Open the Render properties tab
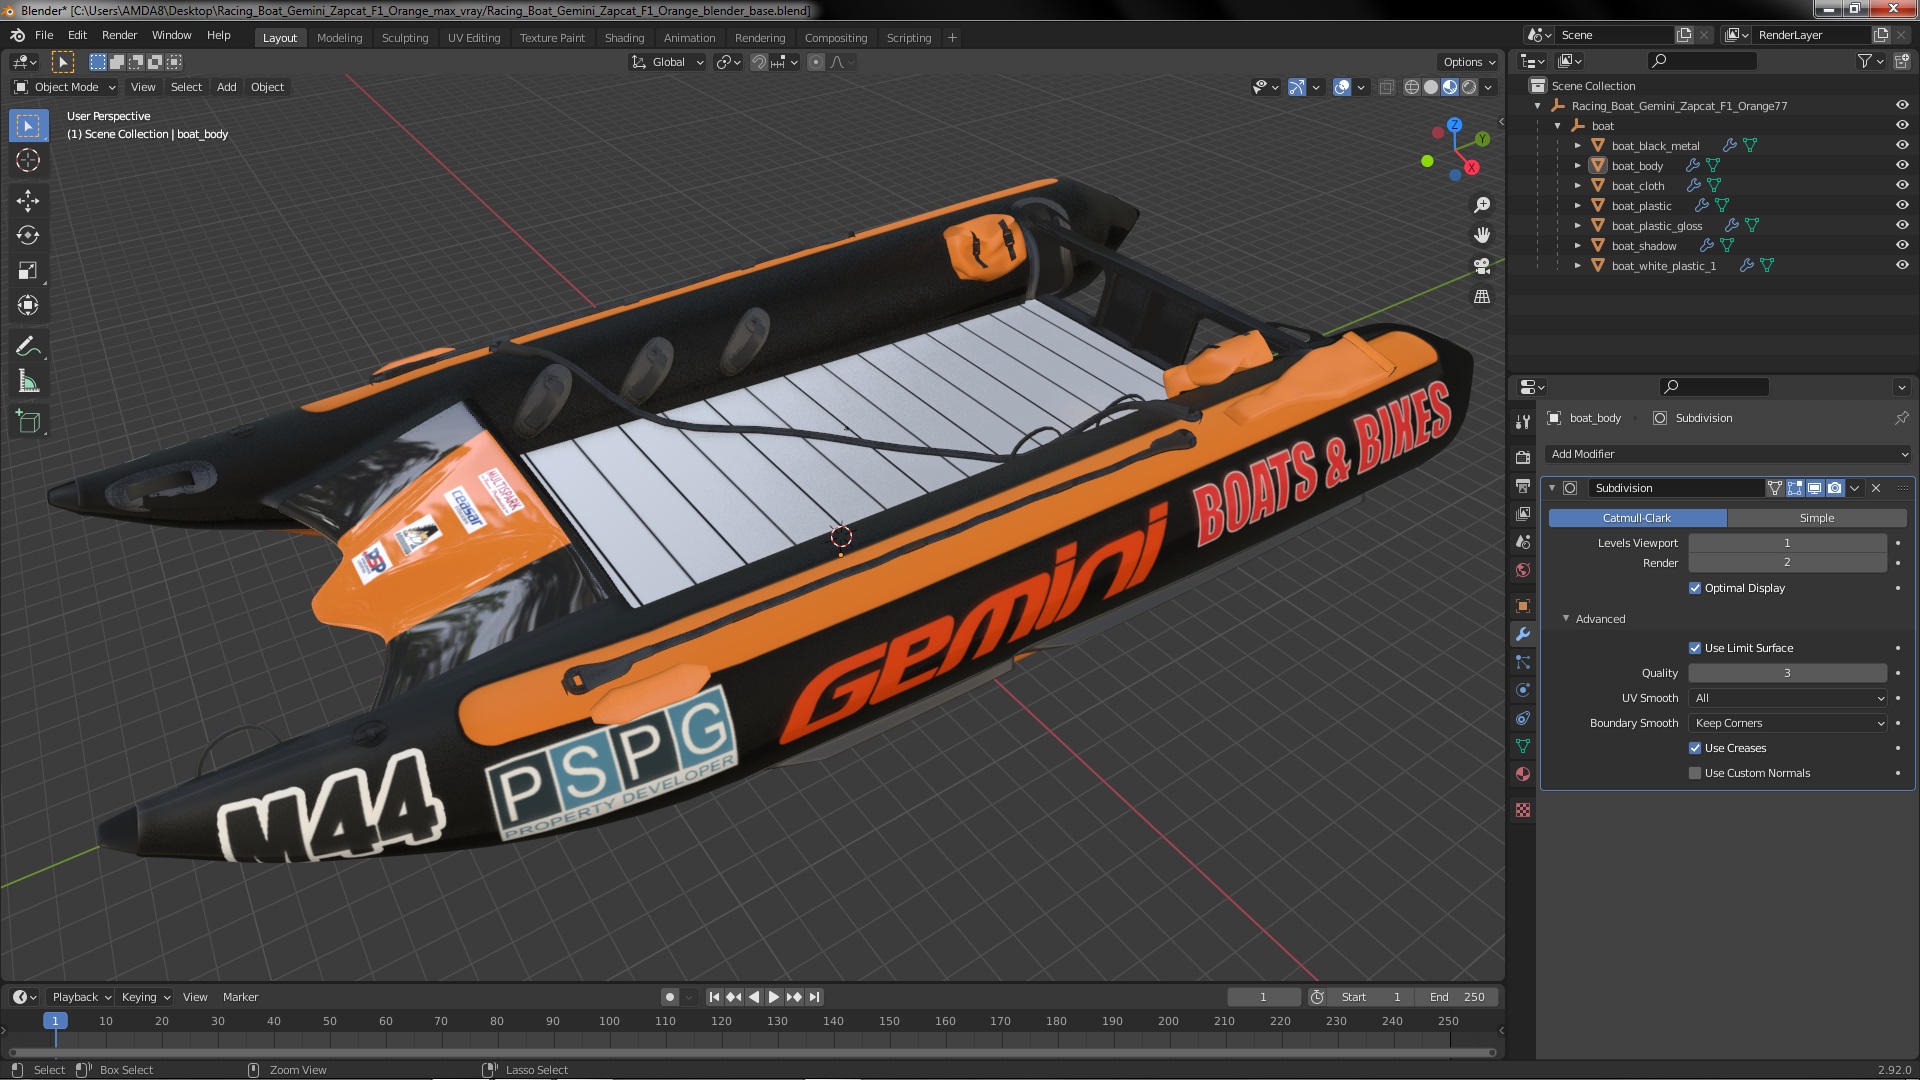 (x=1523, y=458)
